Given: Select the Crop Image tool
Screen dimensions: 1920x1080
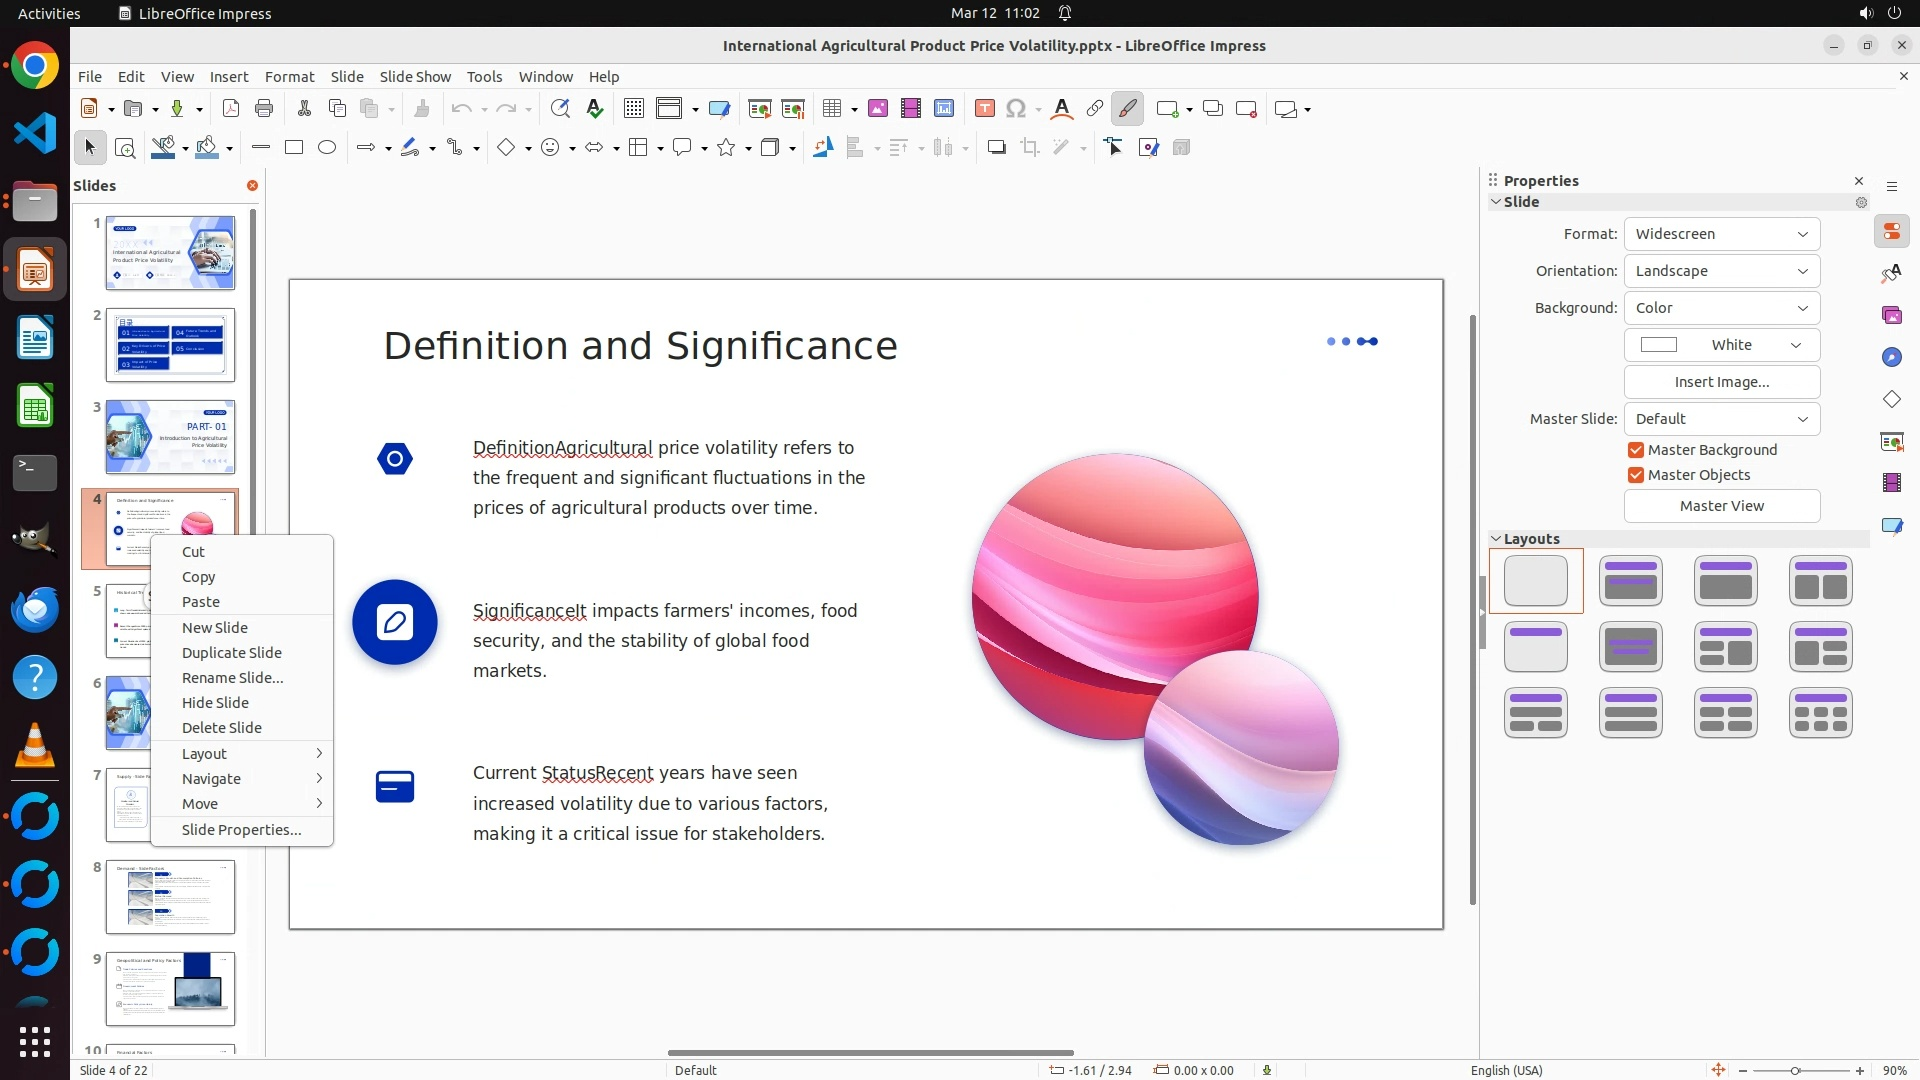Looking at the screenshot, I should click(1029, 148).
